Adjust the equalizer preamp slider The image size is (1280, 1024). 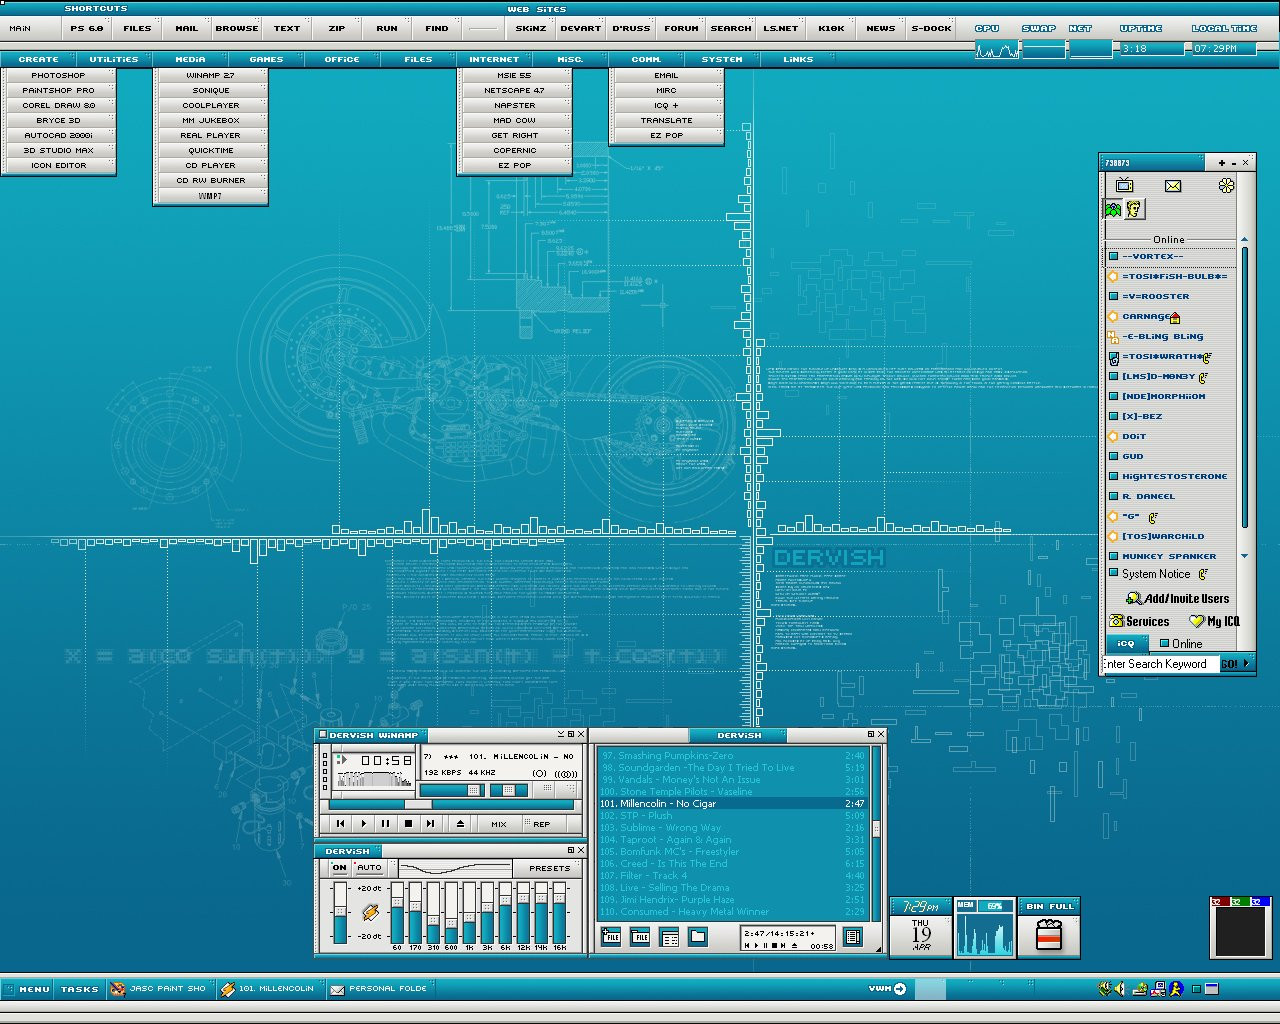[340, 912]
